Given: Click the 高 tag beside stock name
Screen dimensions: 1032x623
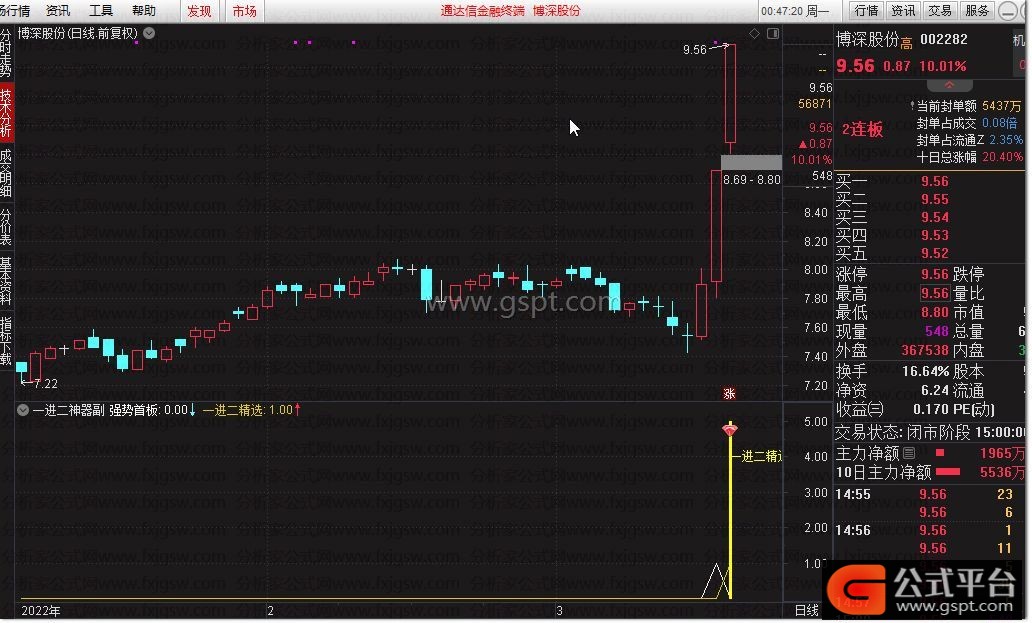Looking at the screenshot, I should pyautogui.click(x=906, y=43).
